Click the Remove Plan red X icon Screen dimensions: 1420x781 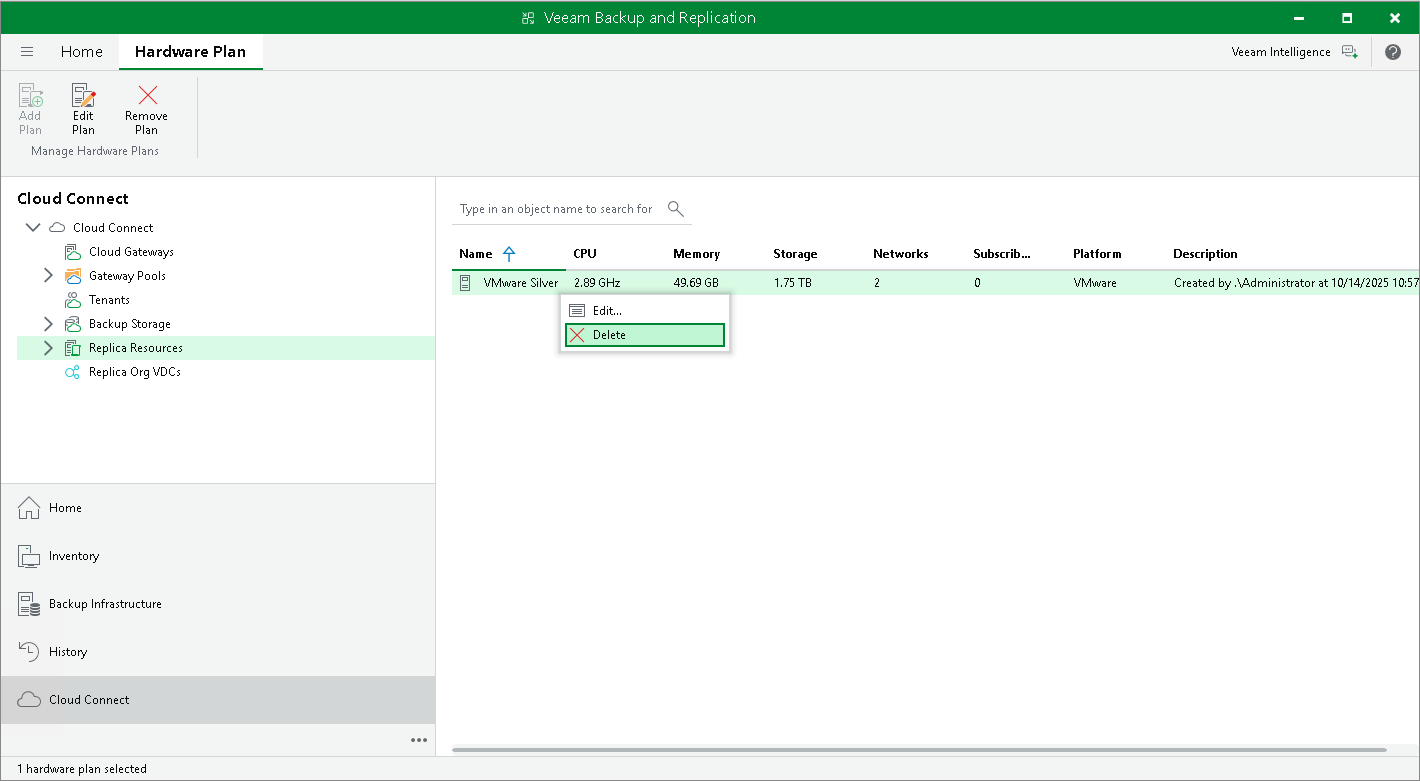pos(148,95)
